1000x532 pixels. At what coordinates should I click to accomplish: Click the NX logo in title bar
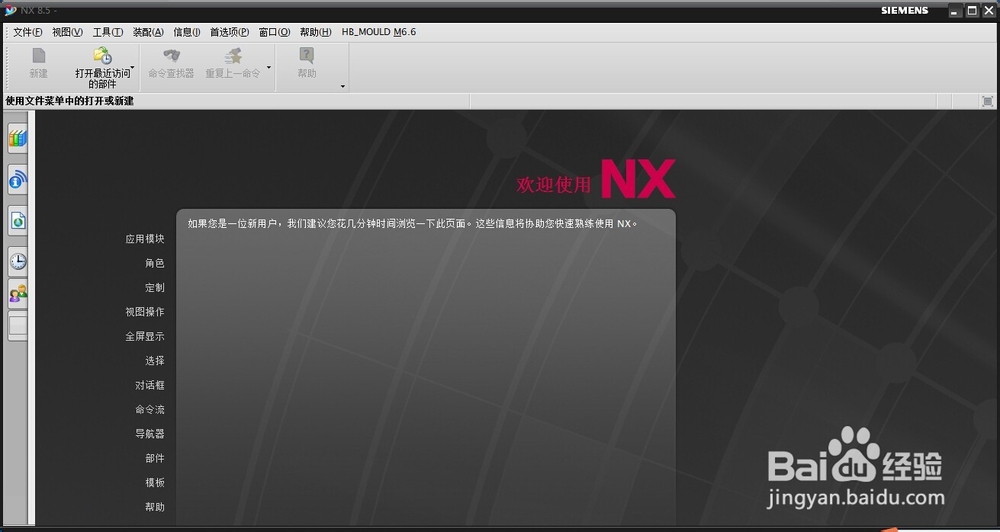pyautogui.click(x=10, y=10)
